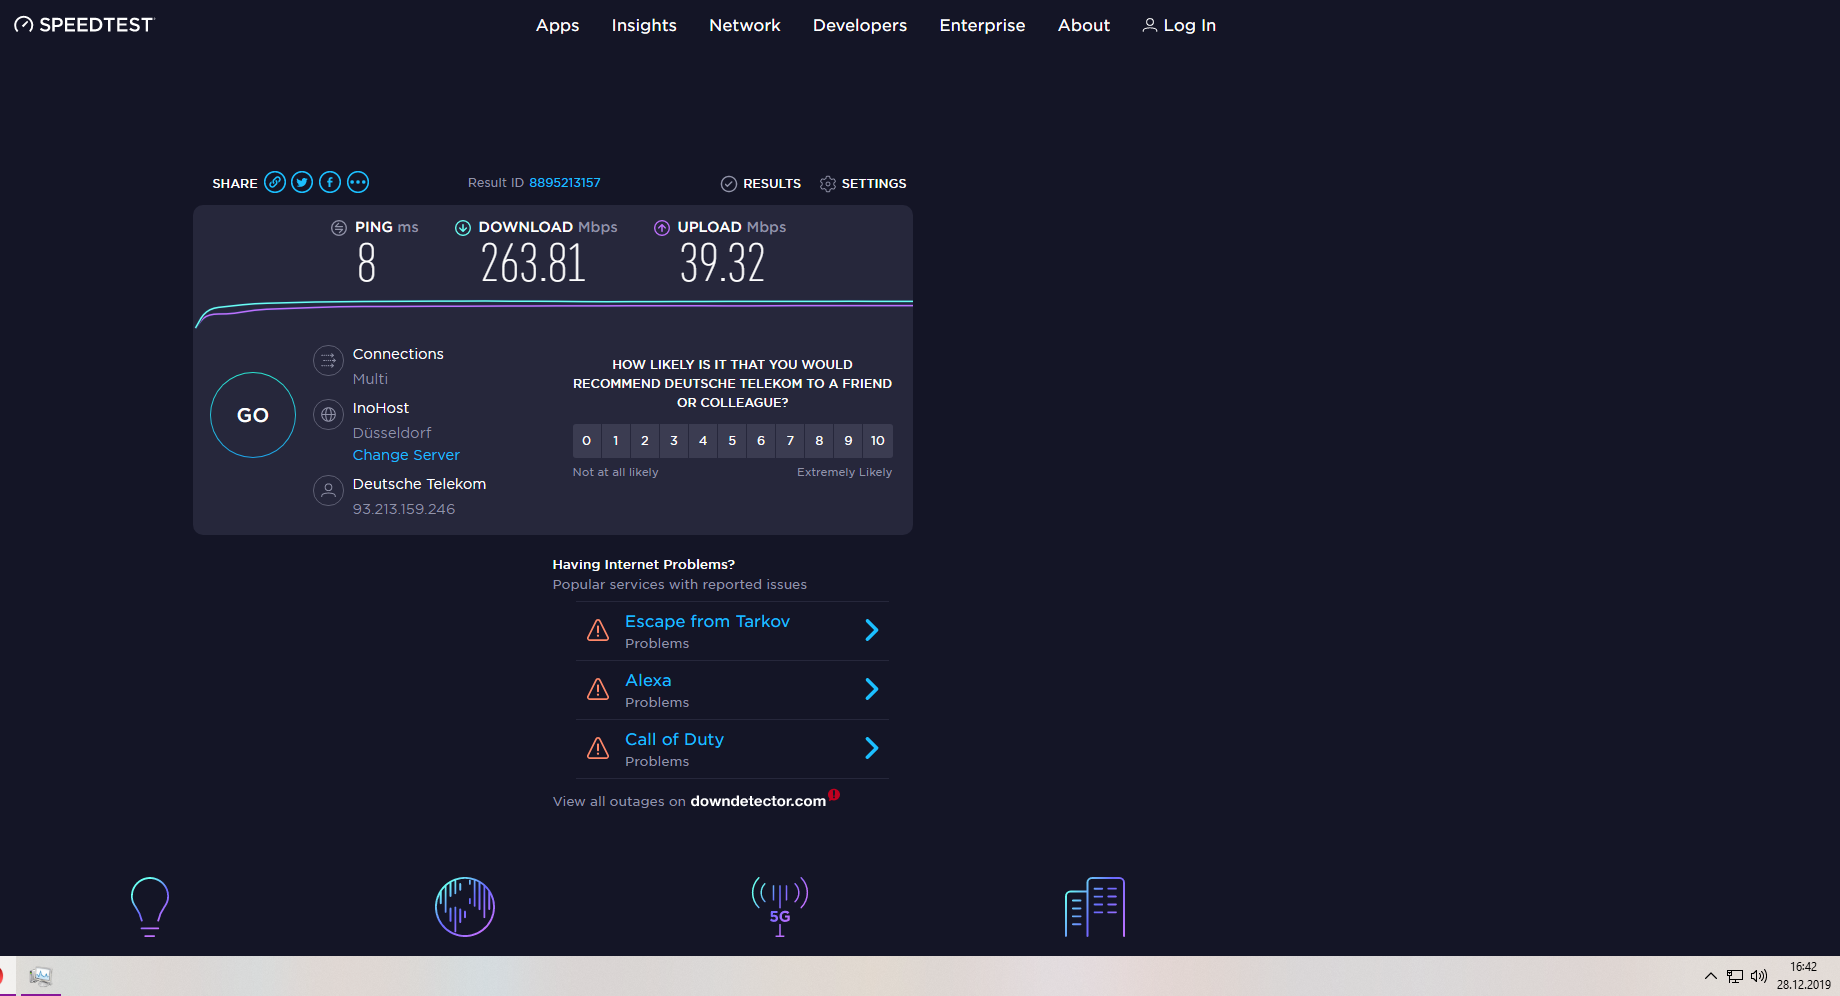Open the taskbar image viewer app
The image size is (1840, 996).
[x=40, y=976]
